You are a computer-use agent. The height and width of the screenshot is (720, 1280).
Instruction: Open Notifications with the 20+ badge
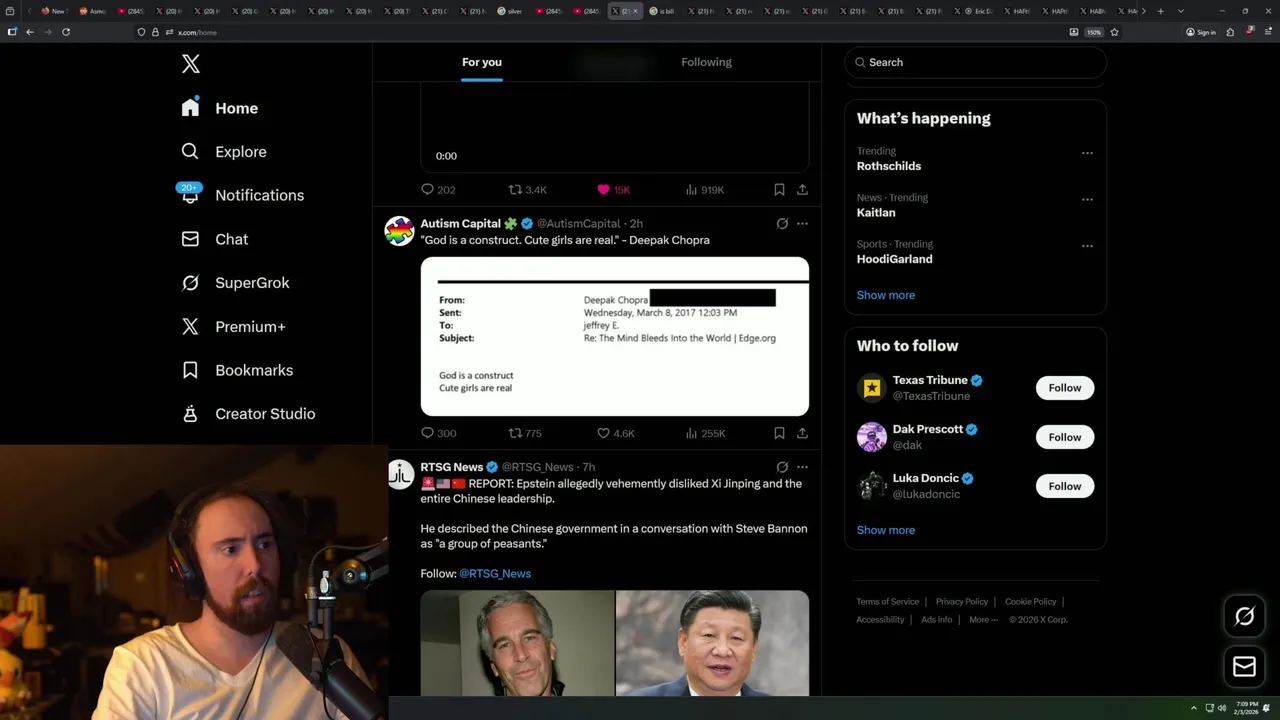click(x=242, y=195)
